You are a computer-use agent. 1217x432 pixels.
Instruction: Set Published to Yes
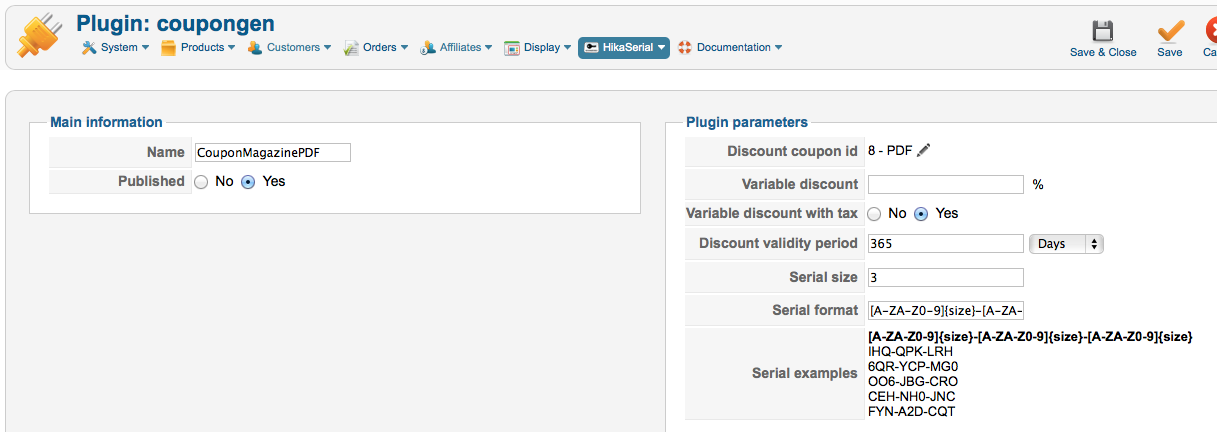(x=248, y=182)
